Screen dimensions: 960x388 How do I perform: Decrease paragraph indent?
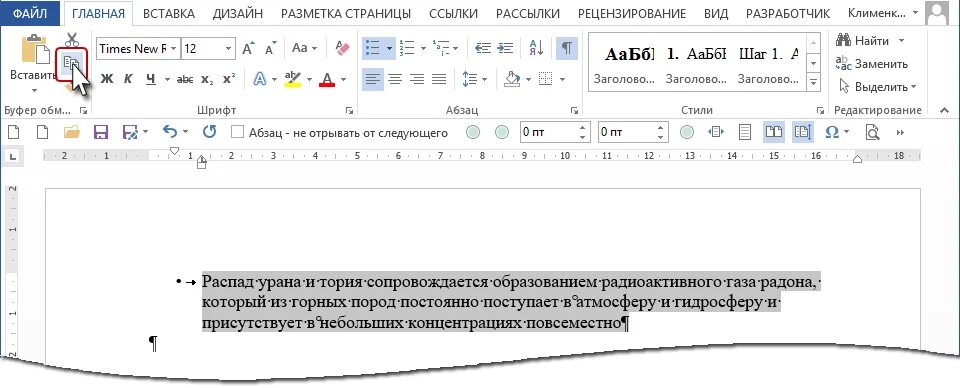(x=483, y=48)
